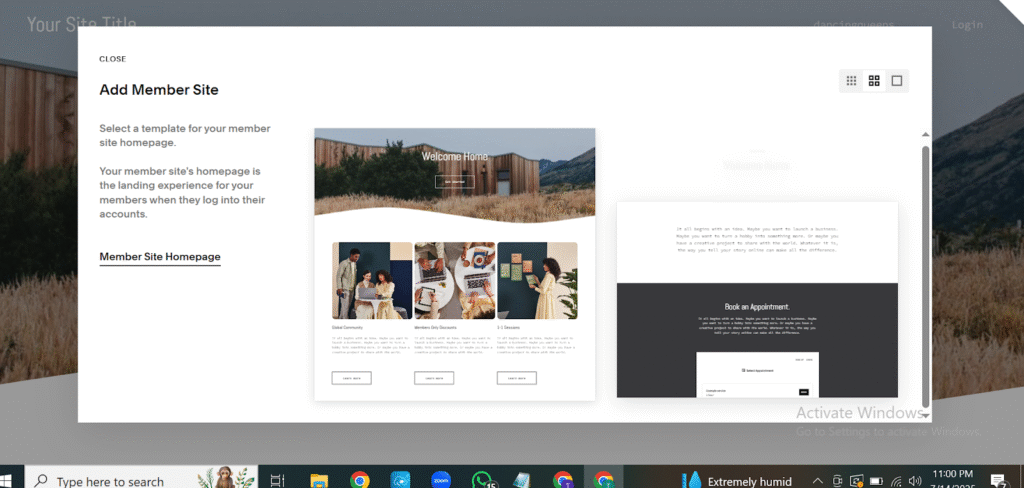Open the volume control in system tray

coord(914,481)
